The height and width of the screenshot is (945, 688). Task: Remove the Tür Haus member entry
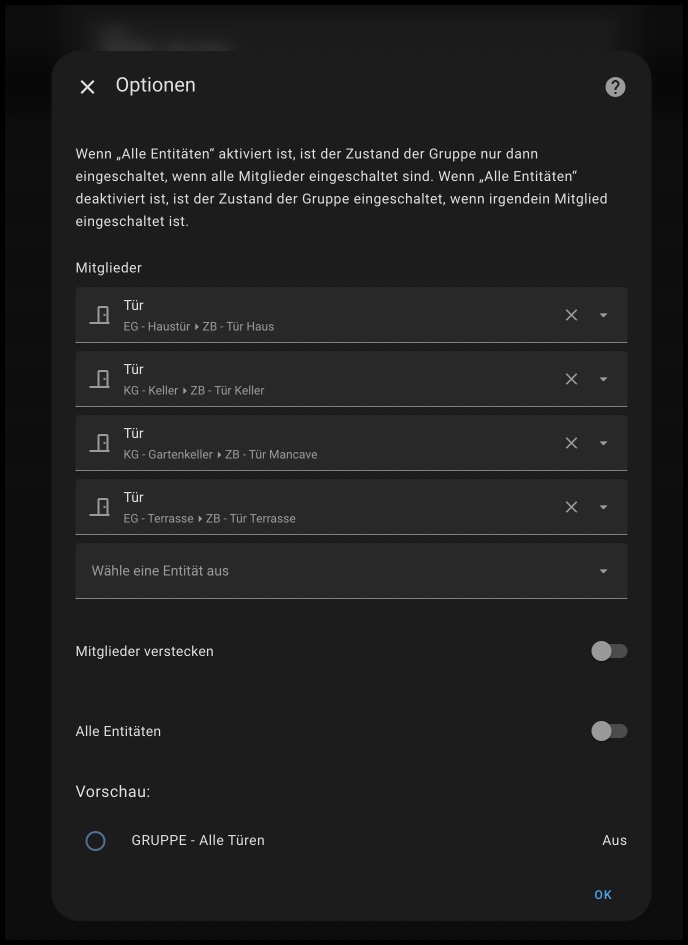point(571,315)
